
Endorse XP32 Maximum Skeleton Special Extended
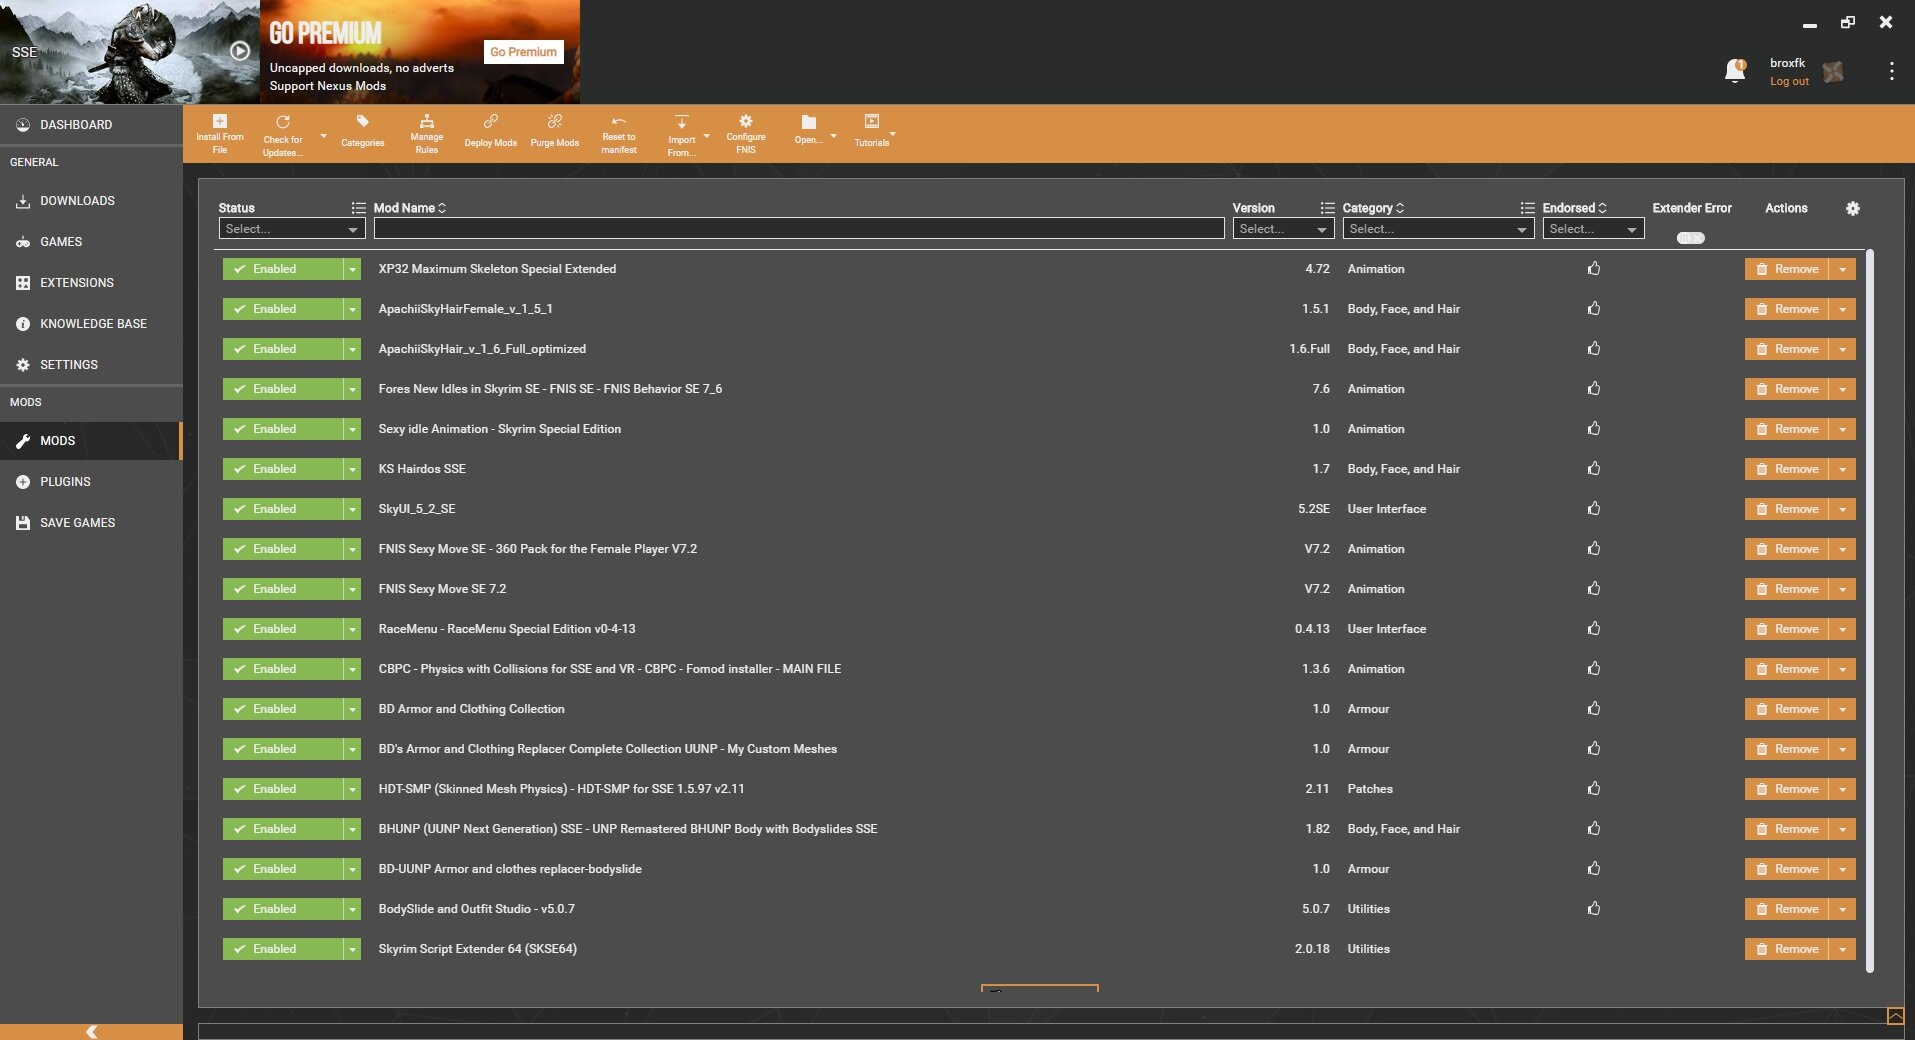pos(1594,268)
